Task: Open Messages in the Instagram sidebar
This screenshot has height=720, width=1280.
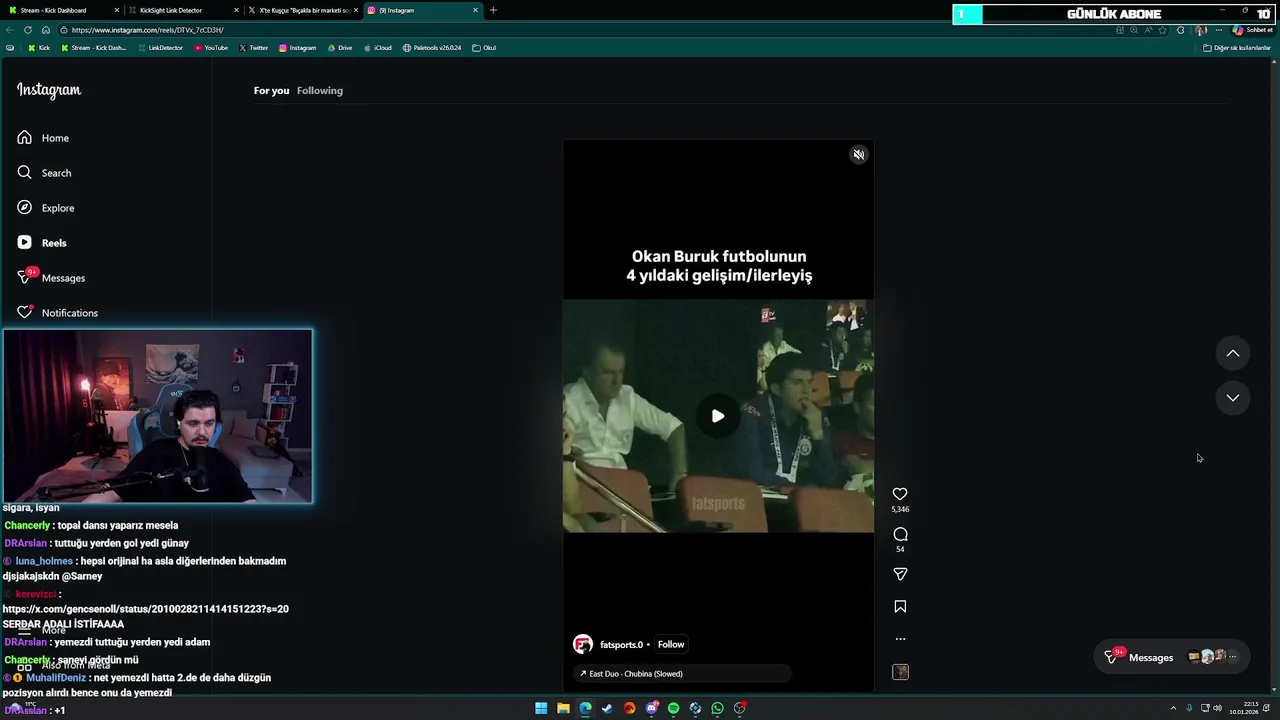Action: coord(51,277)
